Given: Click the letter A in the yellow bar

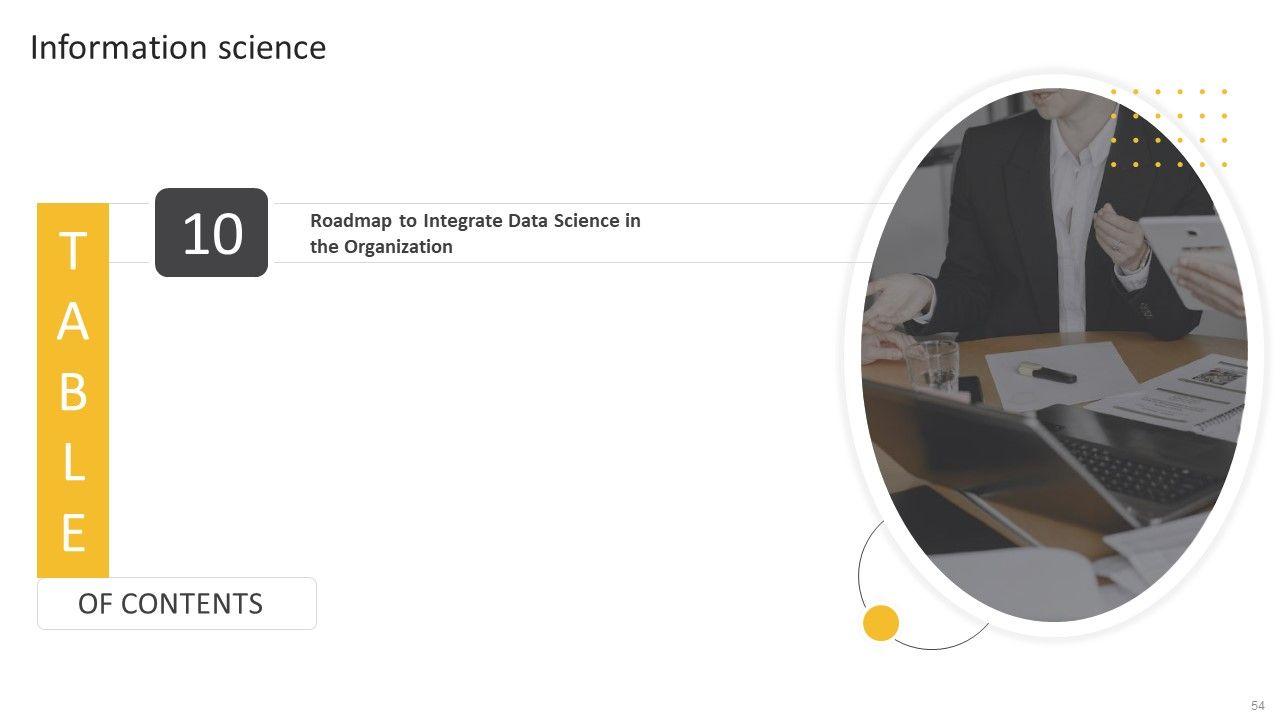Looking at the screenshot, I should click(x=72, y=322).
